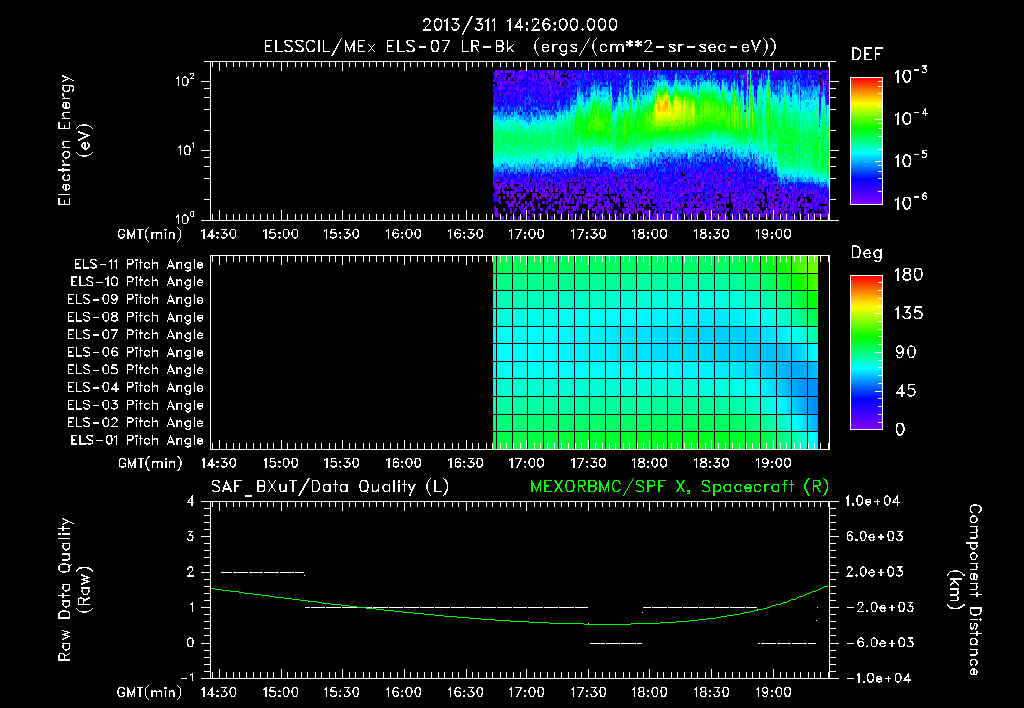Click 18:00 time label under pitch angle panel

click(x=649, y=464)
